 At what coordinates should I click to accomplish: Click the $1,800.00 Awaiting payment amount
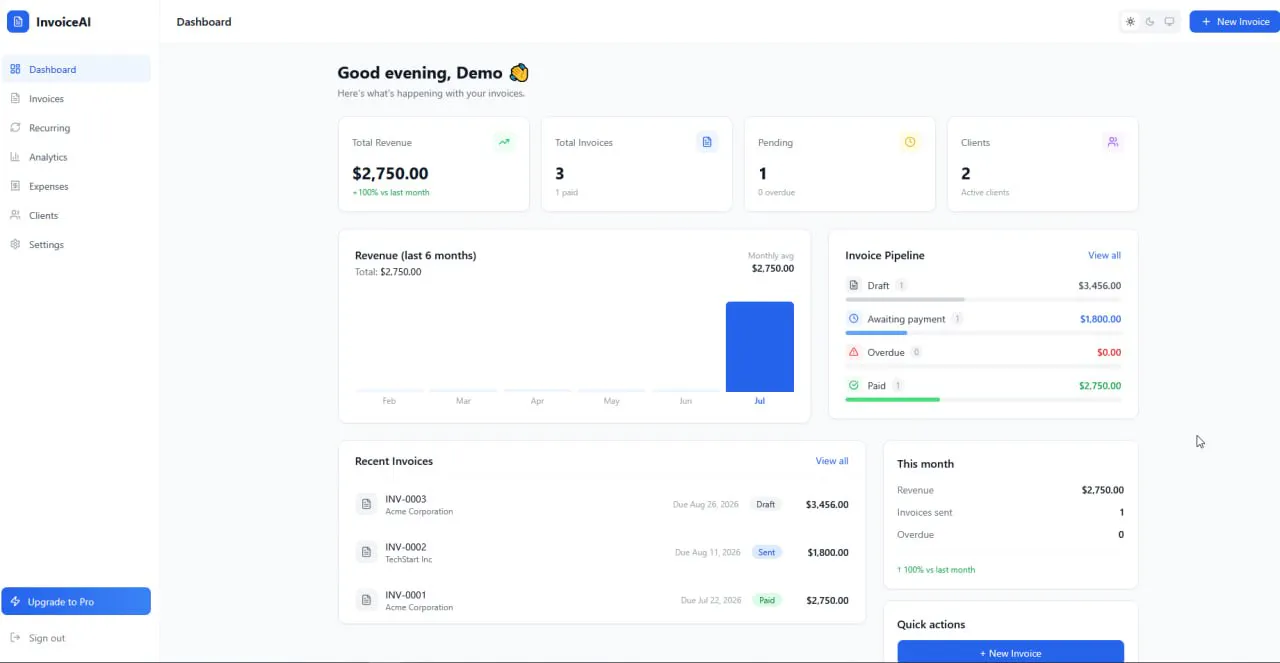(x=1100, y=319)
